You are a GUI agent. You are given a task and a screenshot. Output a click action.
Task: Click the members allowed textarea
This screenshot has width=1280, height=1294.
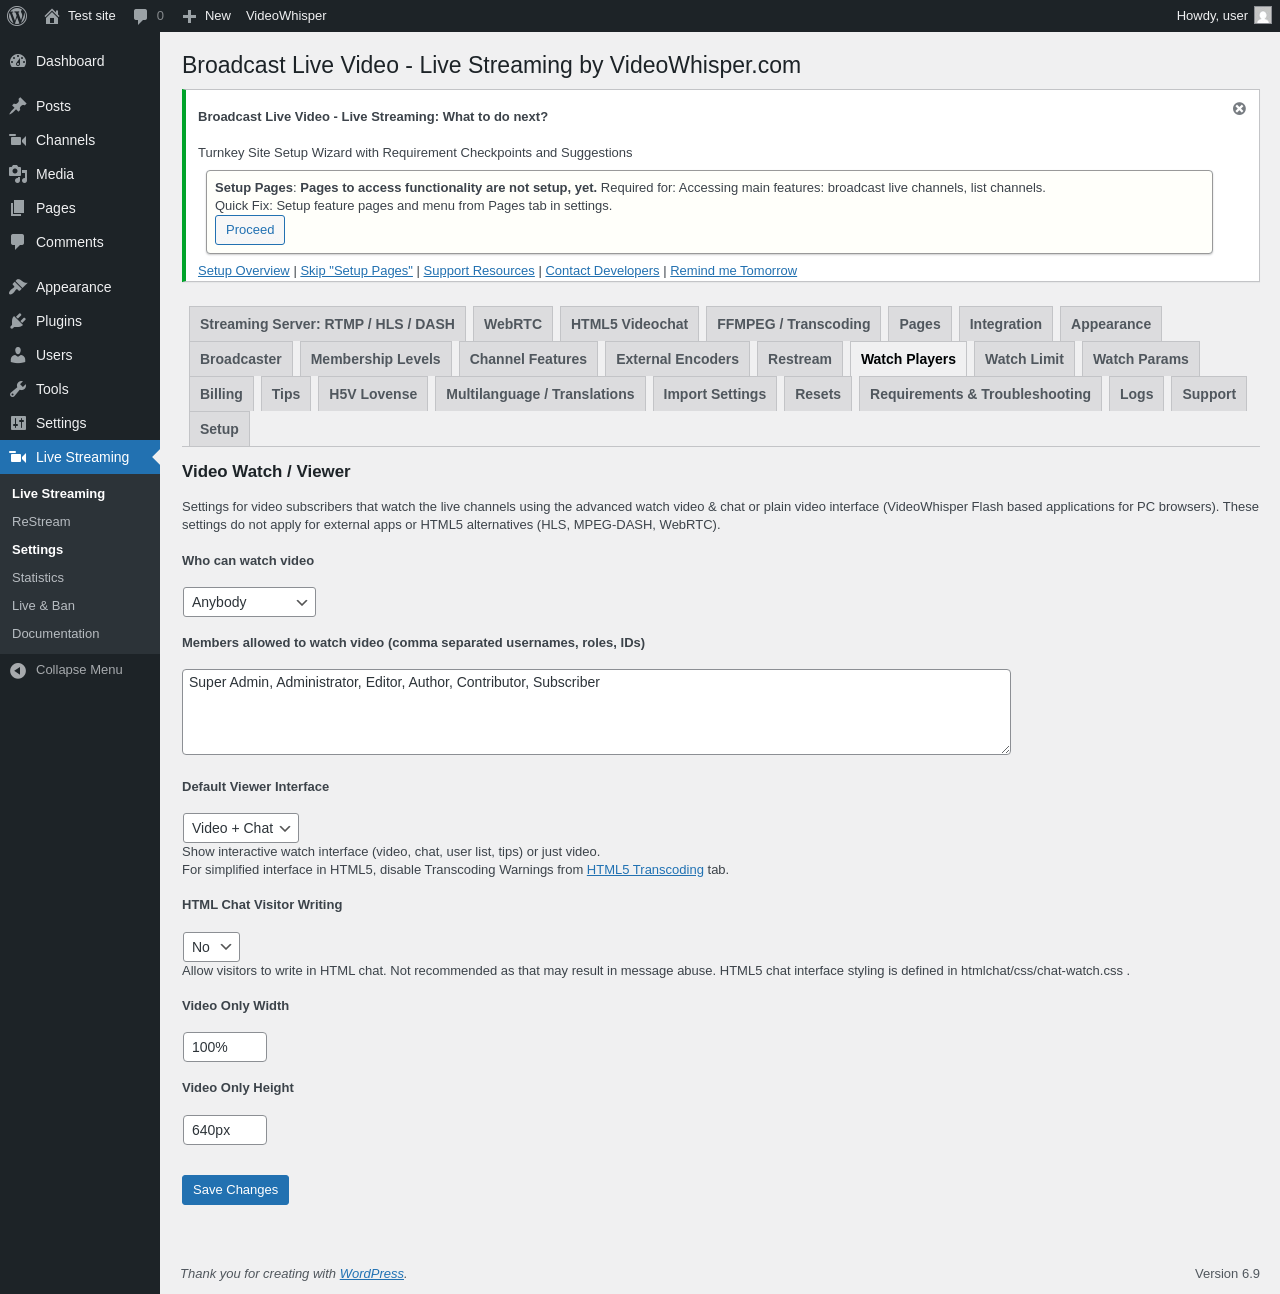coord(596,712)
